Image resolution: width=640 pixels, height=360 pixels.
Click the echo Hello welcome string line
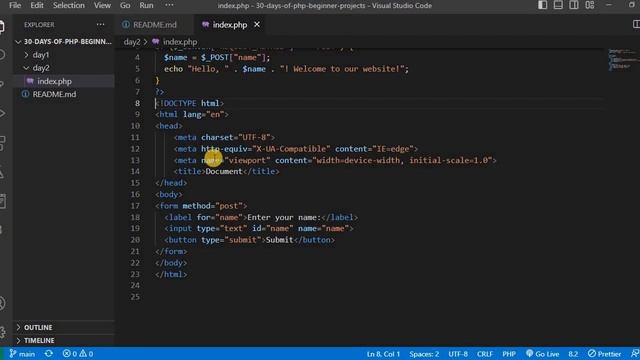286,69
